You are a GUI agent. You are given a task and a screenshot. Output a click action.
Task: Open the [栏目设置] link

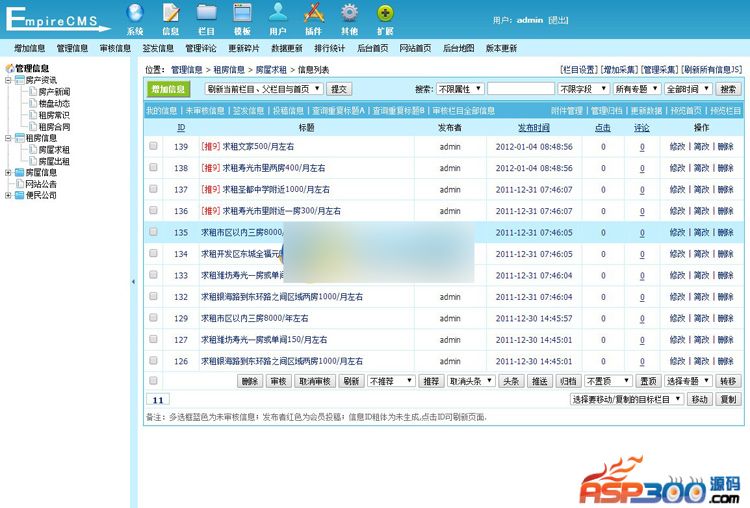click(x=579, y=70)
